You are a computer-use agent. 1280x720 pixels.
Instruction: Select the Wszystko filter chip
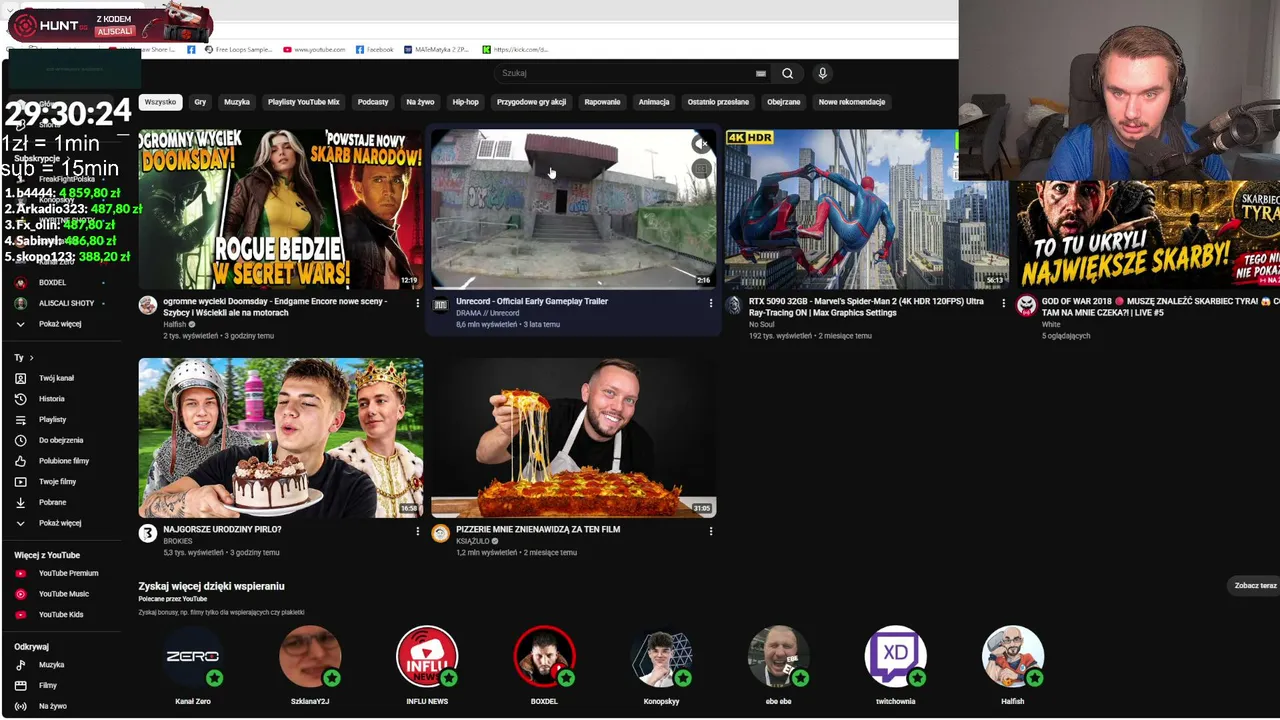pyautogui.click(x=160, y=102)
